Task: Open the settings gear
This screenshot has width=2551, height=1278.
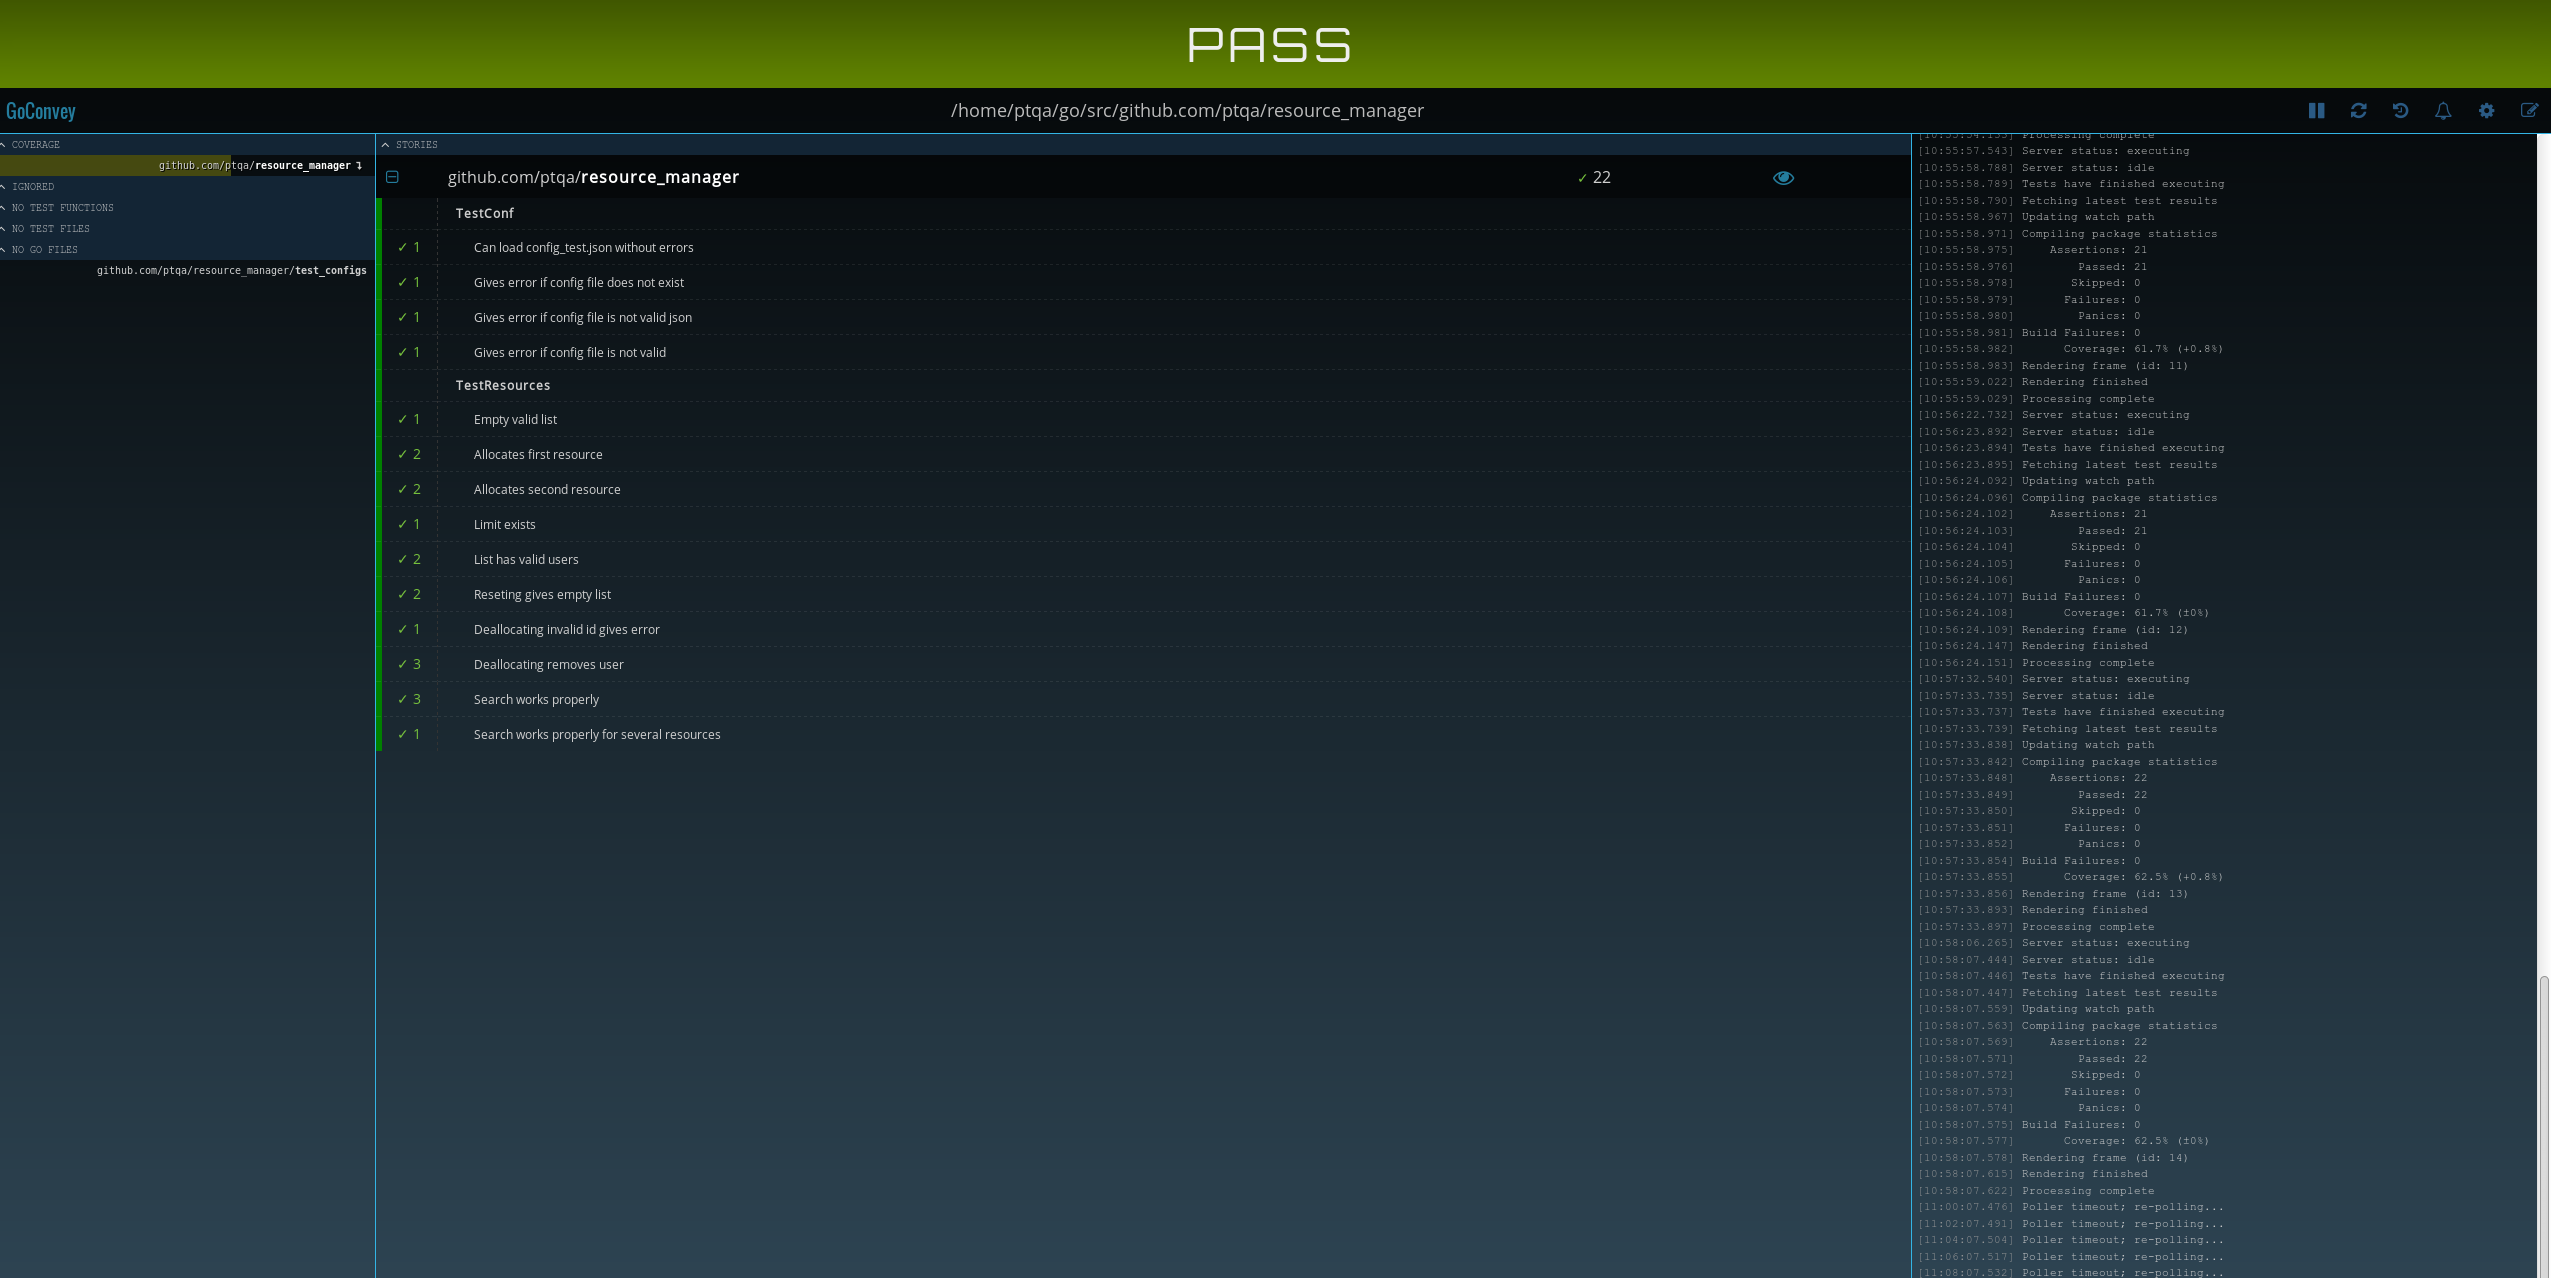Action: (x=2486, y=111)
